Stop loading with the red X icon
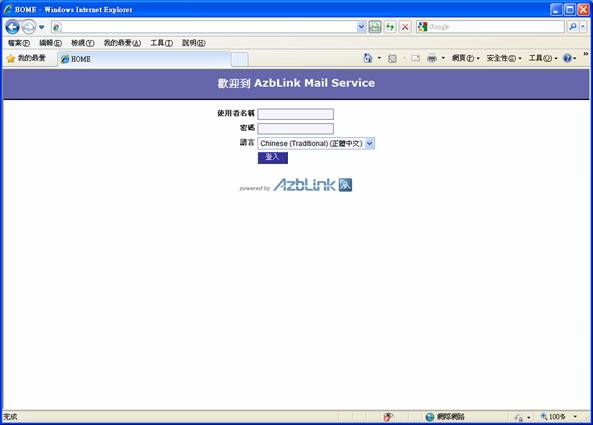The height and width of the screenshot is (425, 593). [x=405, y=27]
